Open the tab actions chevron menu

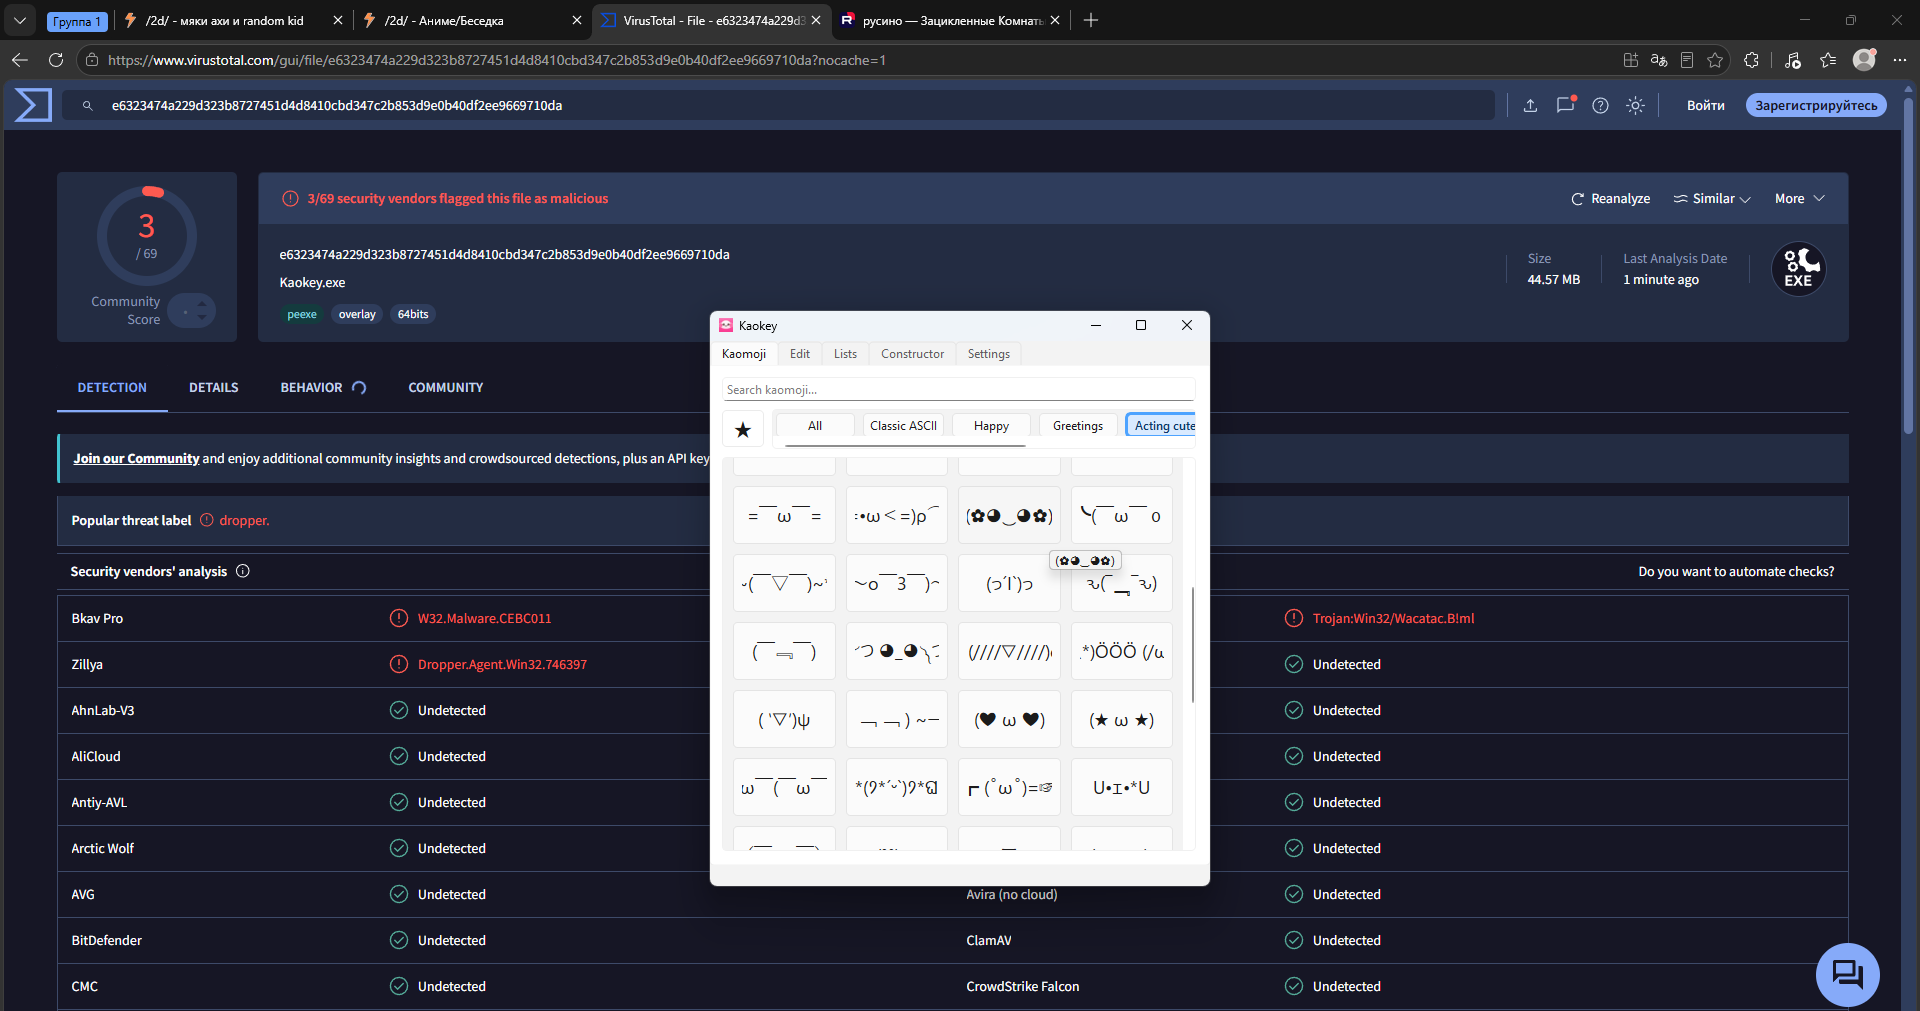(20, 20)
